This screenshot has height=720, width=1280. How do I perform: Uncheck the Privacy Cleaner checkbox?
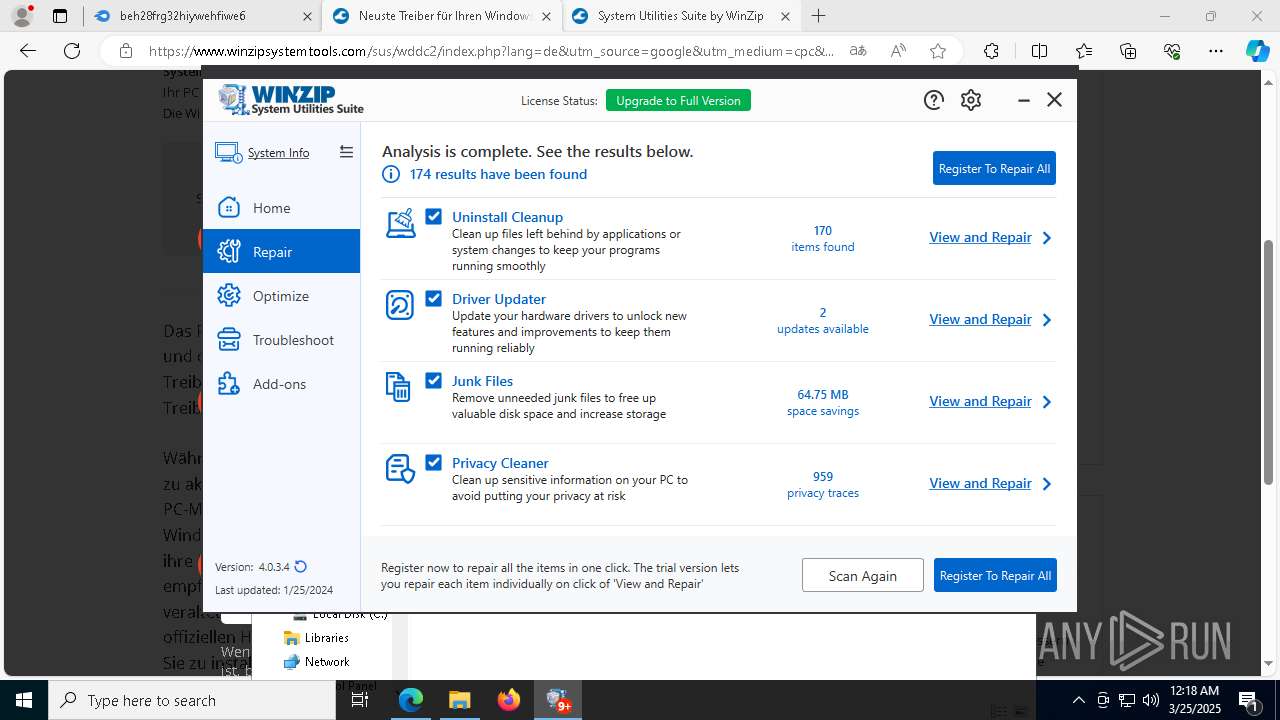(433, 462)
